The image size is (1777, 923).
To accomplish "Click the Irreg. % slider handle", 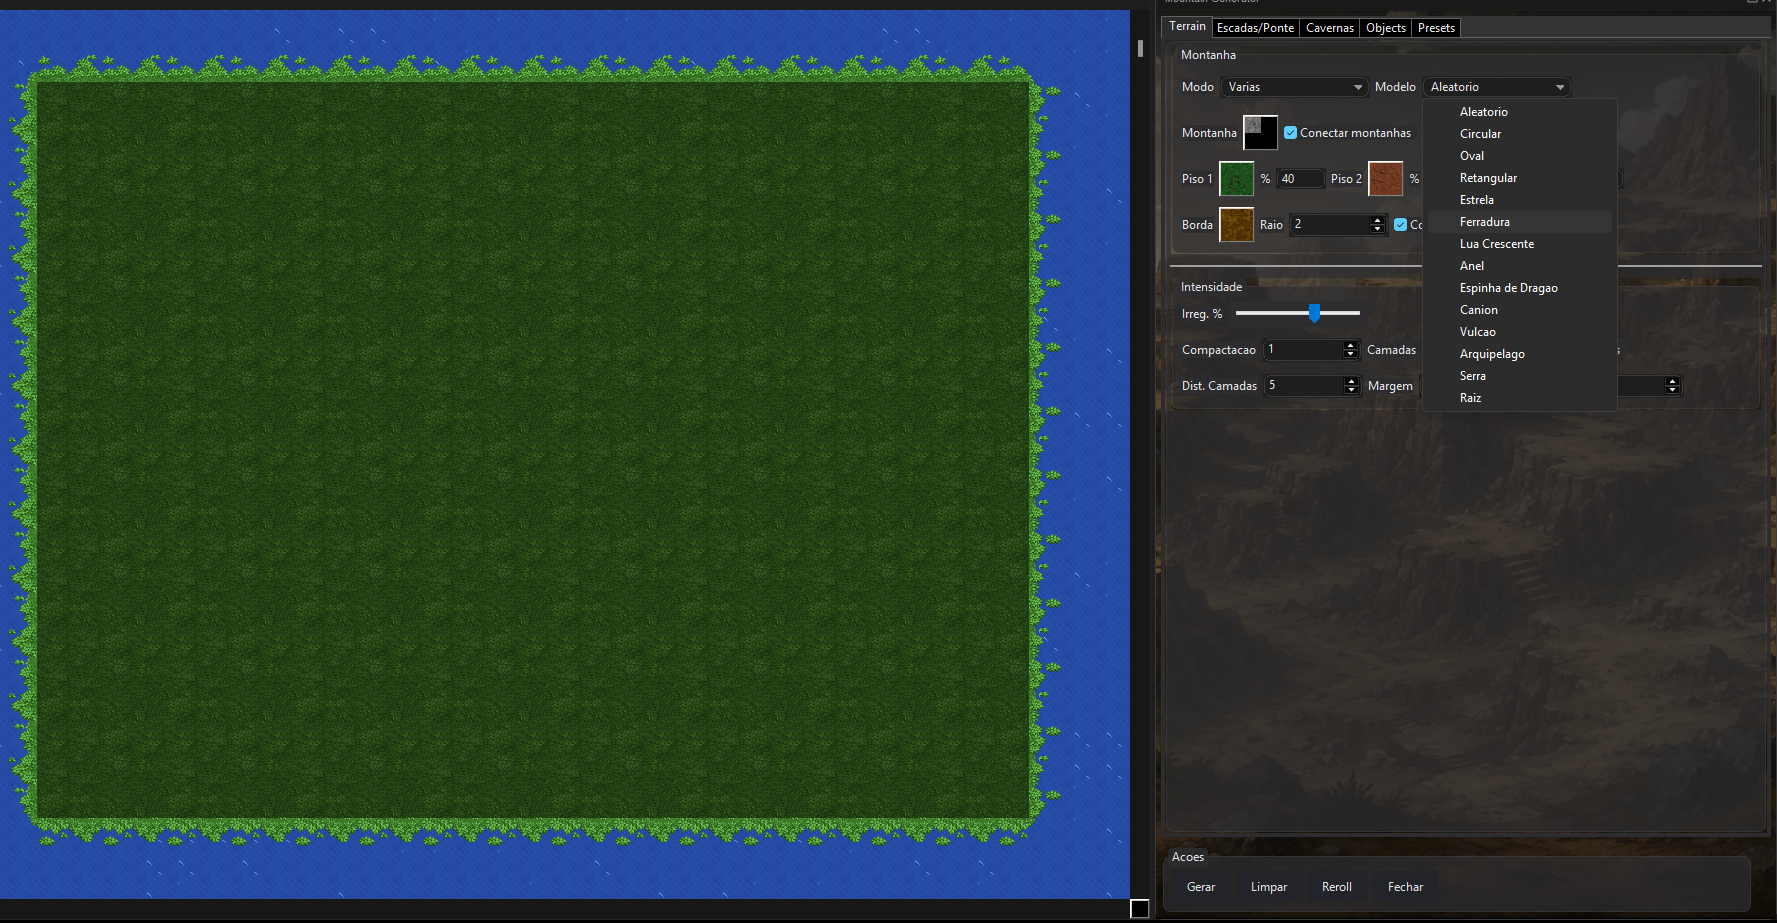I will 1314,313.
